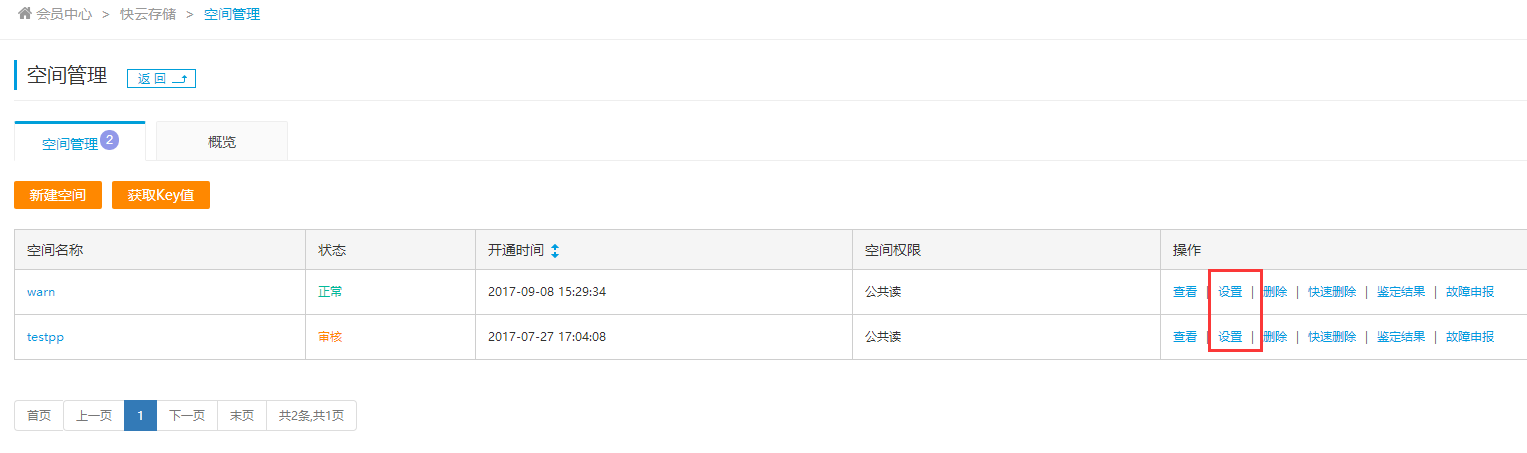Viewport: 1527px width, 453px height.
Task: Open 设置 for the warn space
Action: (1230, 292)
